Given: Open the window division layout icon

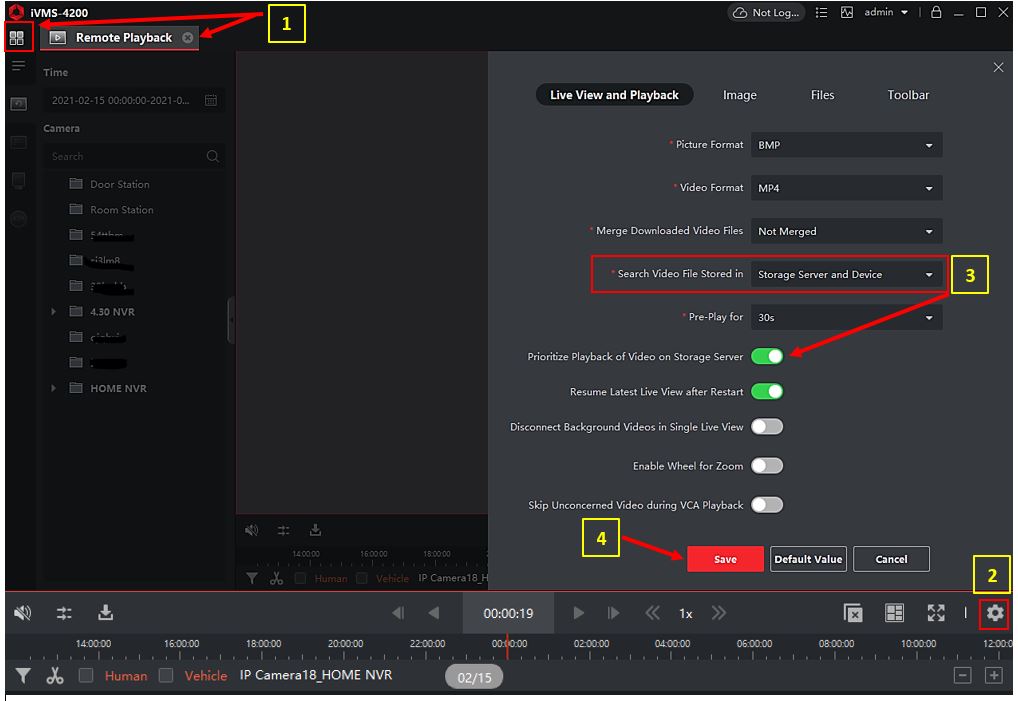Looking at the screenshot, I should click(x=895, y=613).
